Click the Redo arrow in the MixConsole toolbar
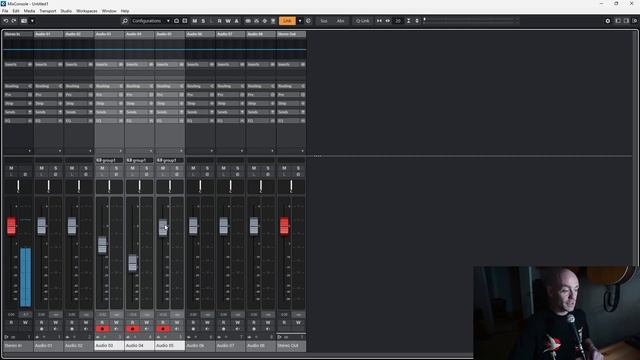The width and height of the screenshot is (640, 360). pyautogui.click(x=13, y=21)
